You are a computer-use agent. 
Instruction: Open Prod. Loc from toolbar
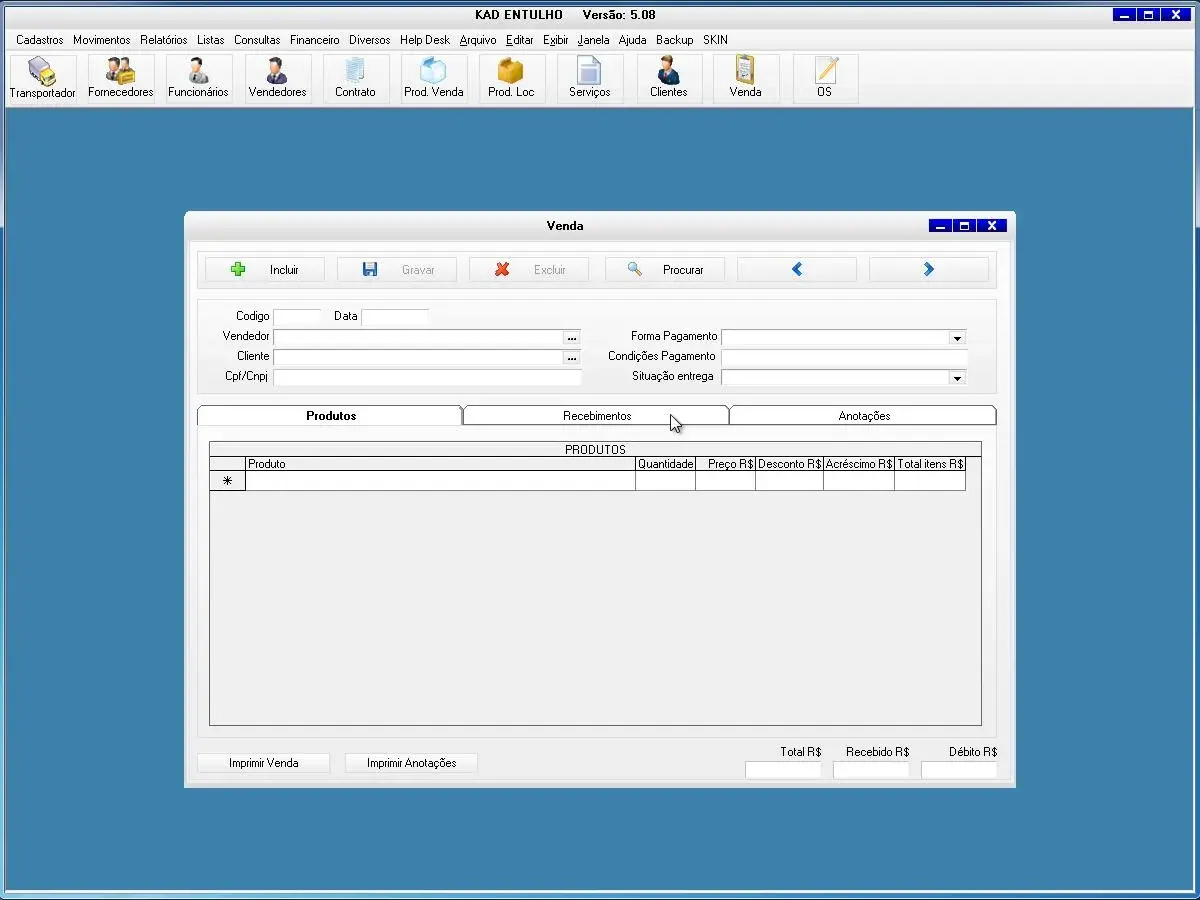(x=511, y=78)
